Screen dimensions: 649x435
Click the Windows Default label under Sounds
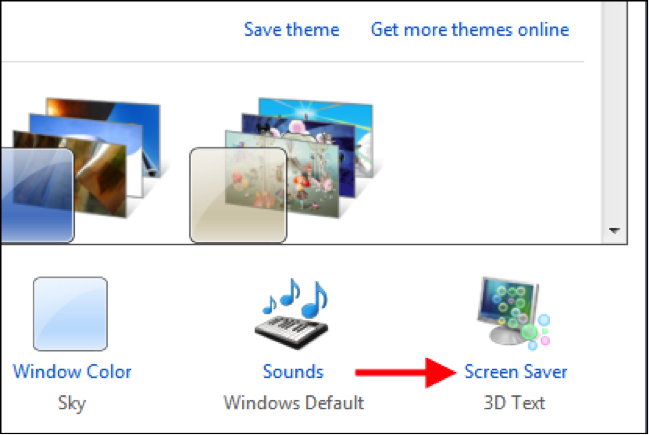pyautogui.click(x=293, y=403)
